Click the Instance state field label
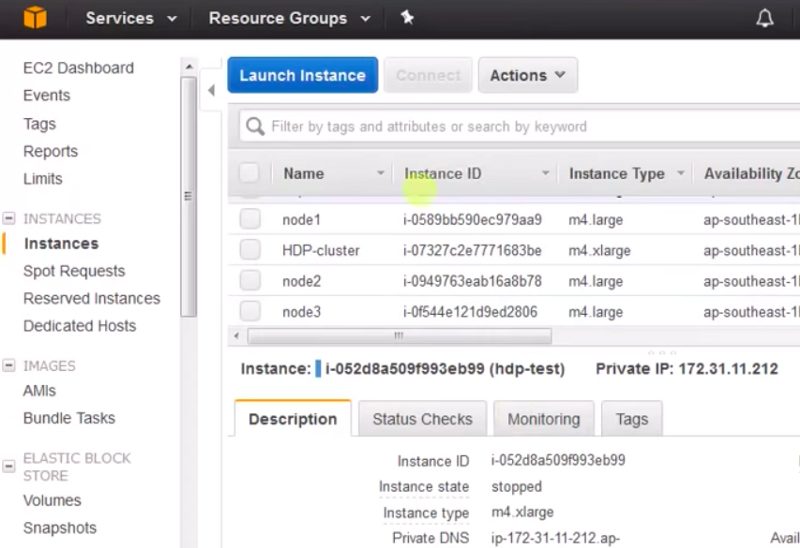 click(424, 486)
